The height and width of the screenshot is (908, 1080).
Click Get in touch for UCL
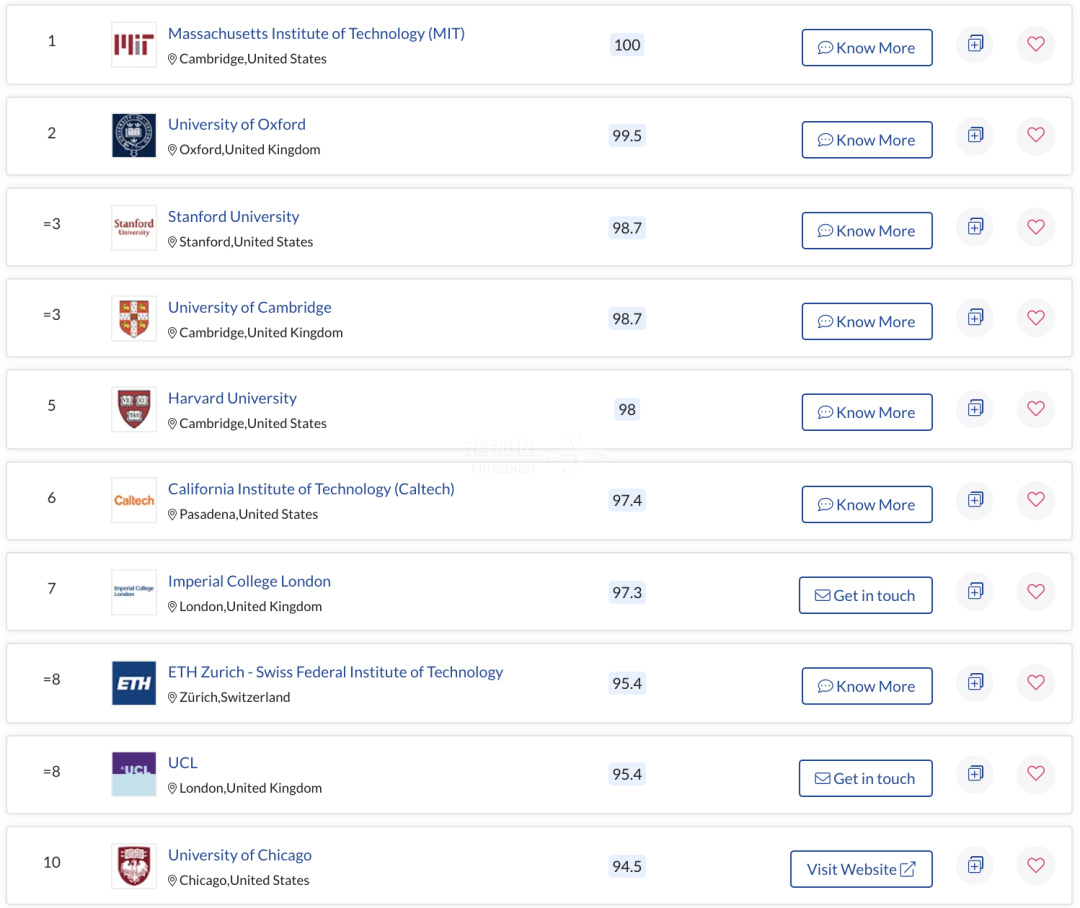[x=865, y=778]
